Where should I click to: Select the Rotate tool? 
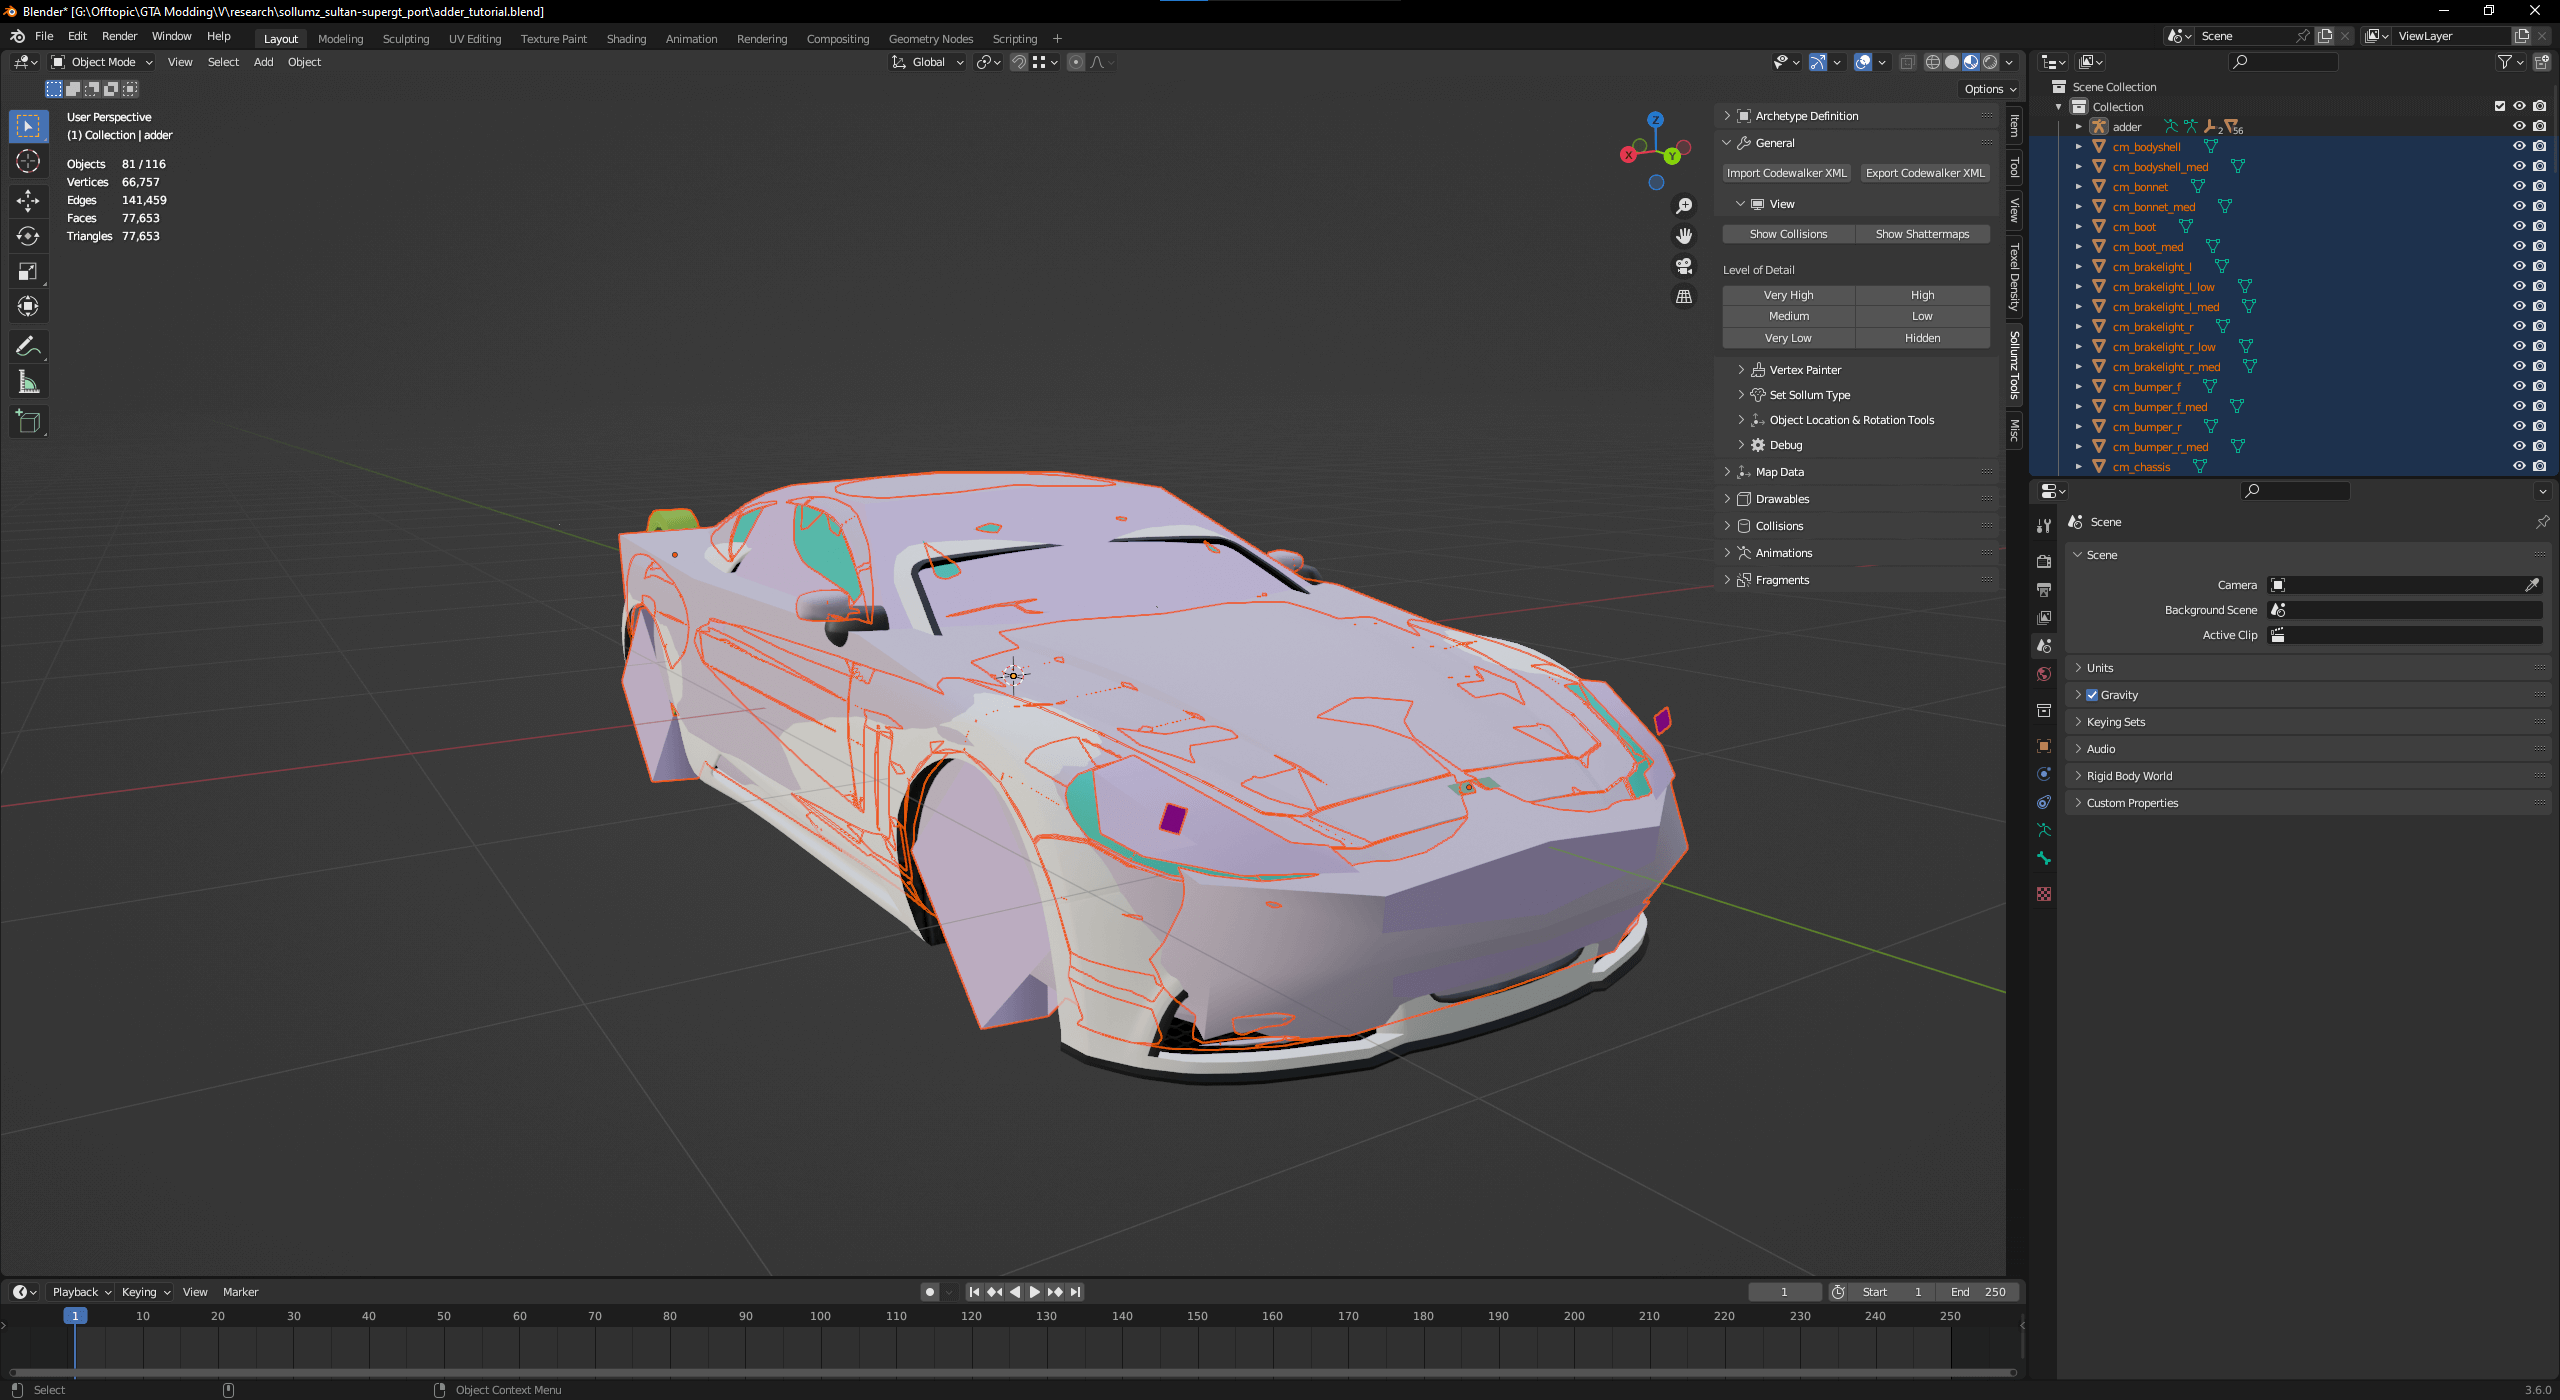(28, 236)
